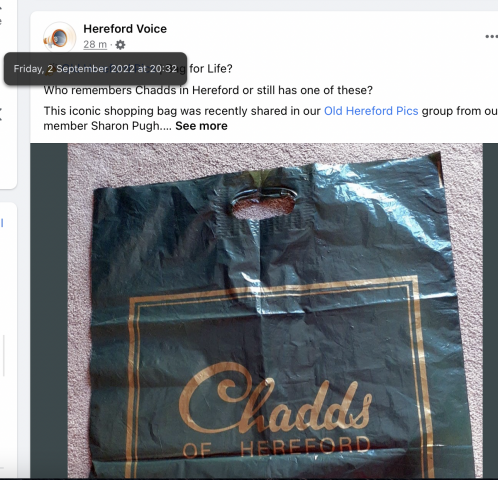Open the Hereford Voice megaphone profile picture

(59, 38)
